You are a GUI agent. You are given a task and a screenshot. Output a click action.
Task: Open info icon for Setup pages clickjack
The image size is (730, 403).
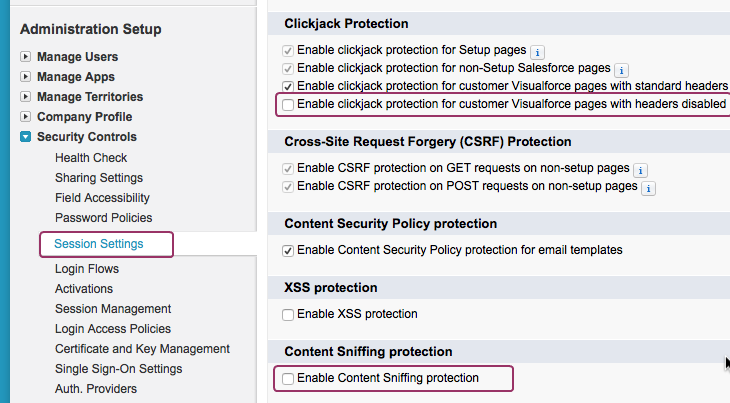point(537,53)
